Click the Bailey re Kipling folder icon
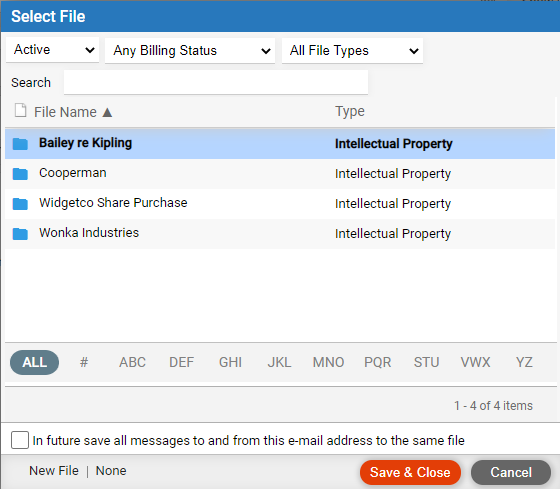This screenshot has width=560, height=489. point(20,144)
